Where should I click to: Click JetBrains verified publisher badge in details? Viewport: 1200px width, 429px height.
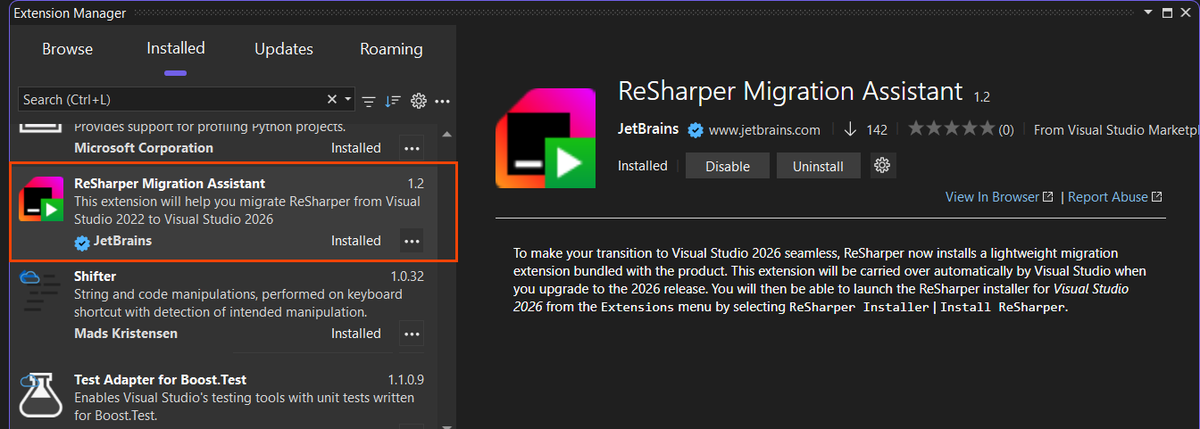tap(696, 130)
